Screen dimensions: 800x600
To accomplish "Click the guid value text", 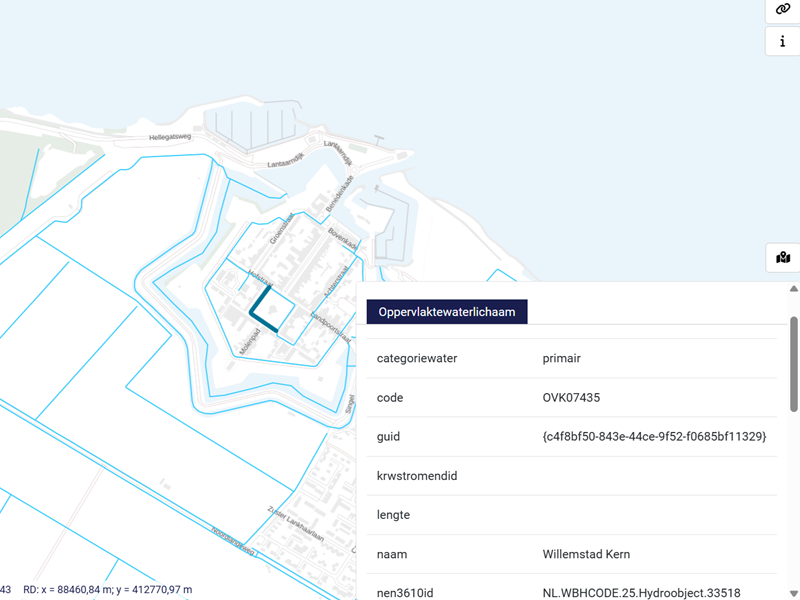I will tap(654, 437).
